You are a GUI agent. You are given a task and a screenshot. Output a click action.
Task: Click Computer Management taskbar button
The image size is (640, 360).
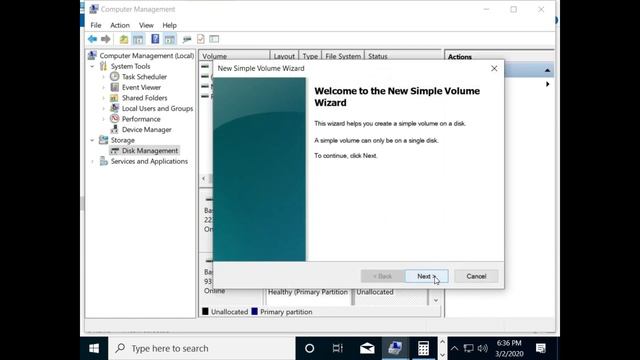tap(395, 349)
